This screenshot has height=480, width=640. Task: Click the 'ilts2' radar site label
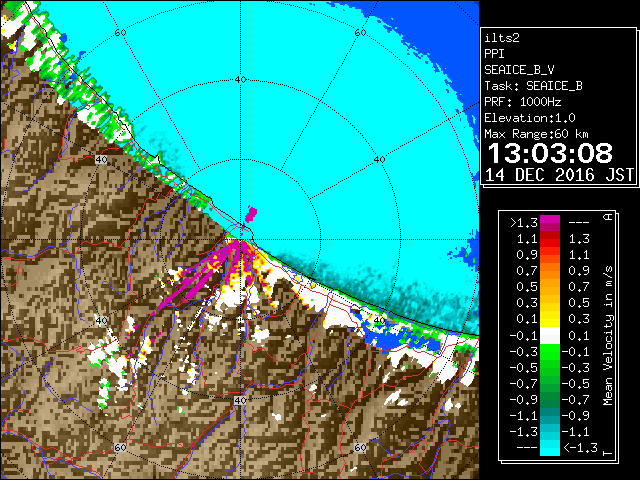(502, 38)
